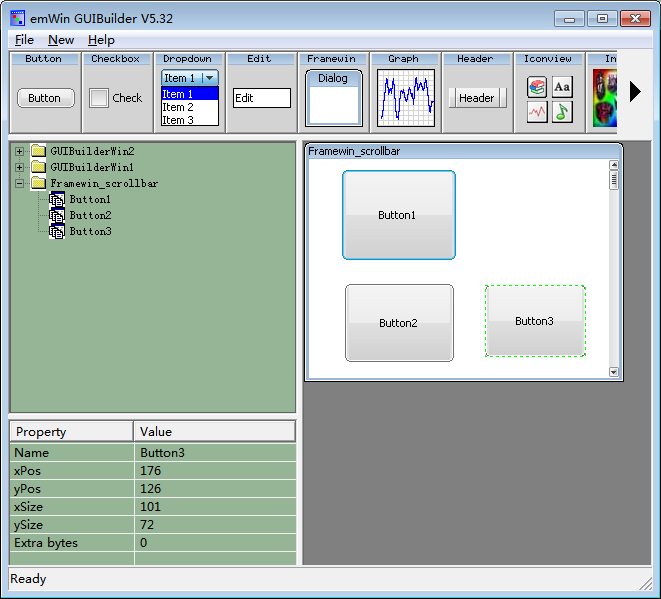Open the New menu
This screenshot has height=599, width=661.
point(61,40)
